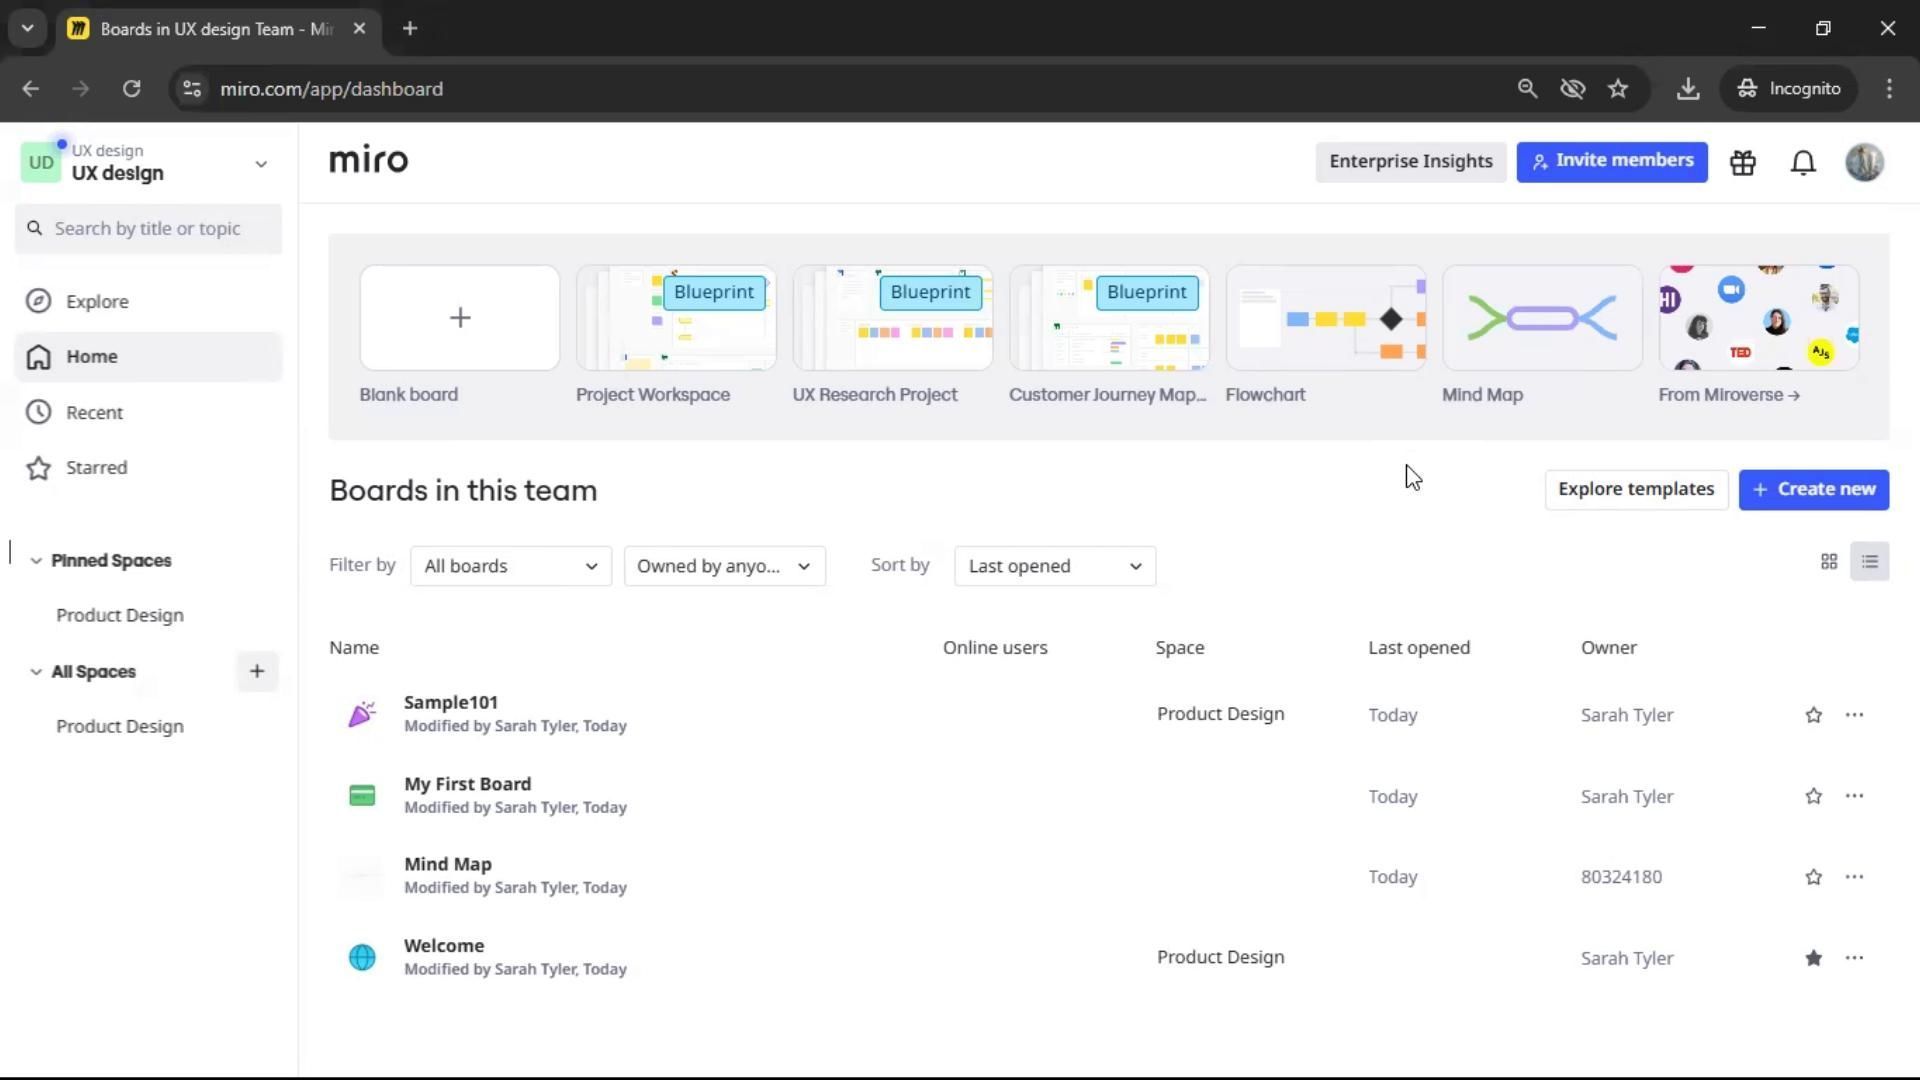
Task: Go to Recent in the sidebar
Action: pos(94,413)
